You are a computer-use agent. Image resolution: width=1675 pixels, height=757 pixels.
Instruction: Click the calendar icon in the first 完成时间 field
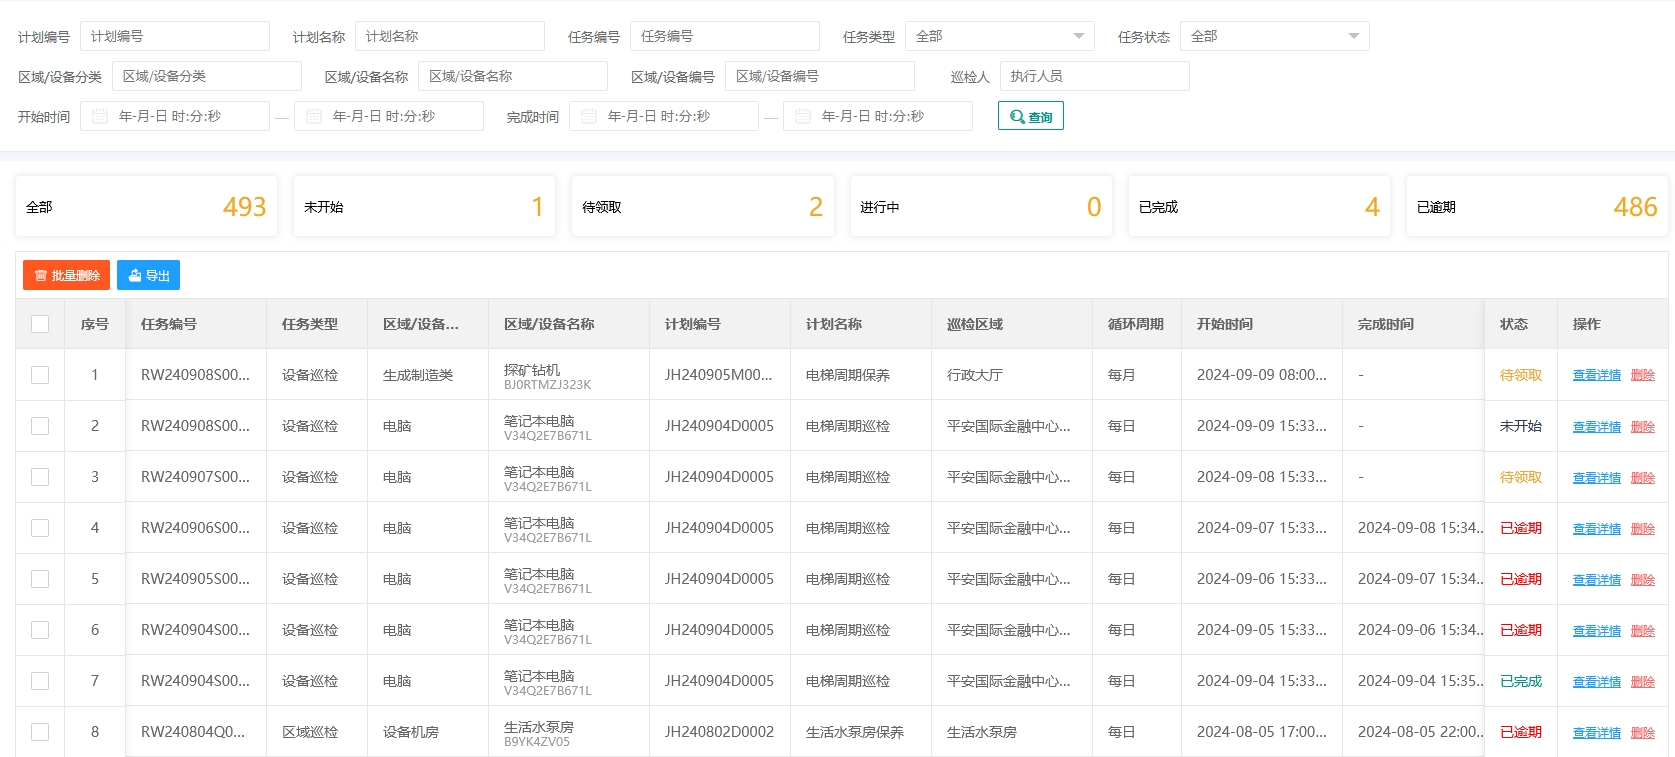(589, 116)
